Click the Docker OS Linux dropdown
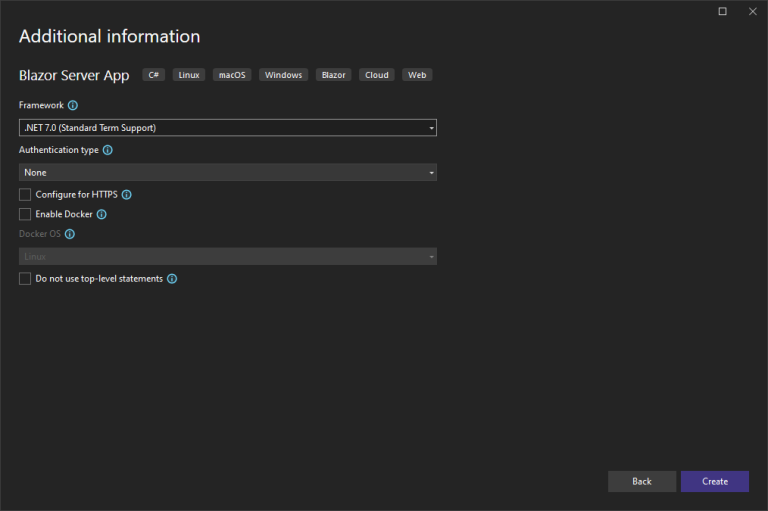 click(228, 257)
